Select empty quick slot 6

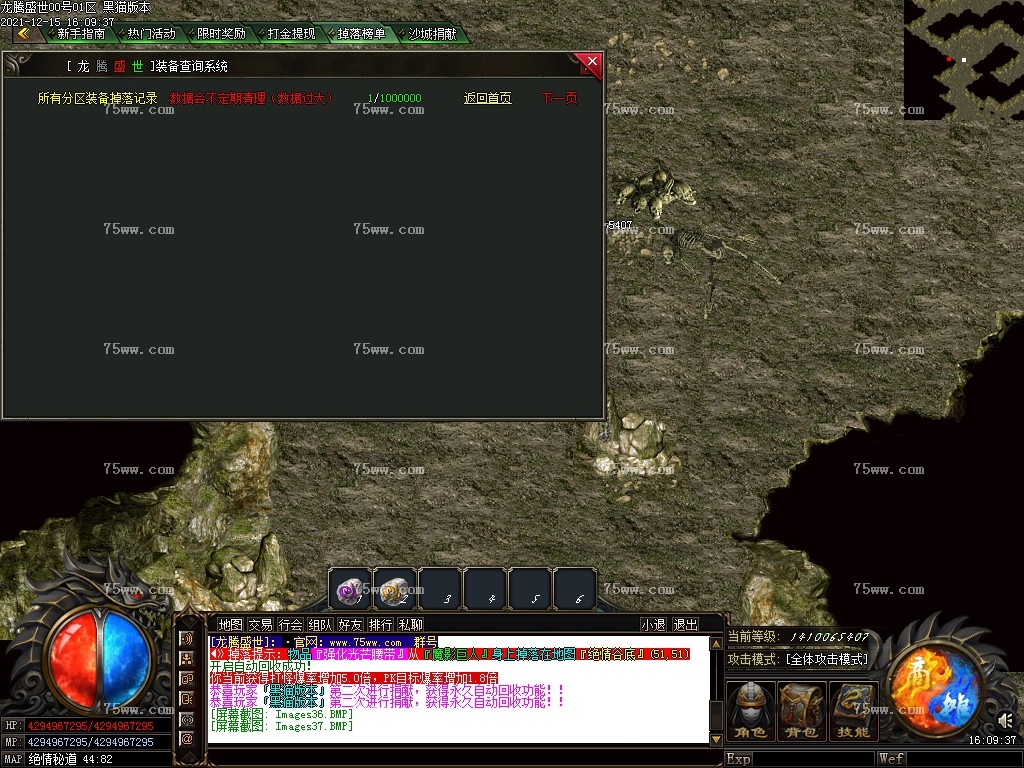coord(575,590)
